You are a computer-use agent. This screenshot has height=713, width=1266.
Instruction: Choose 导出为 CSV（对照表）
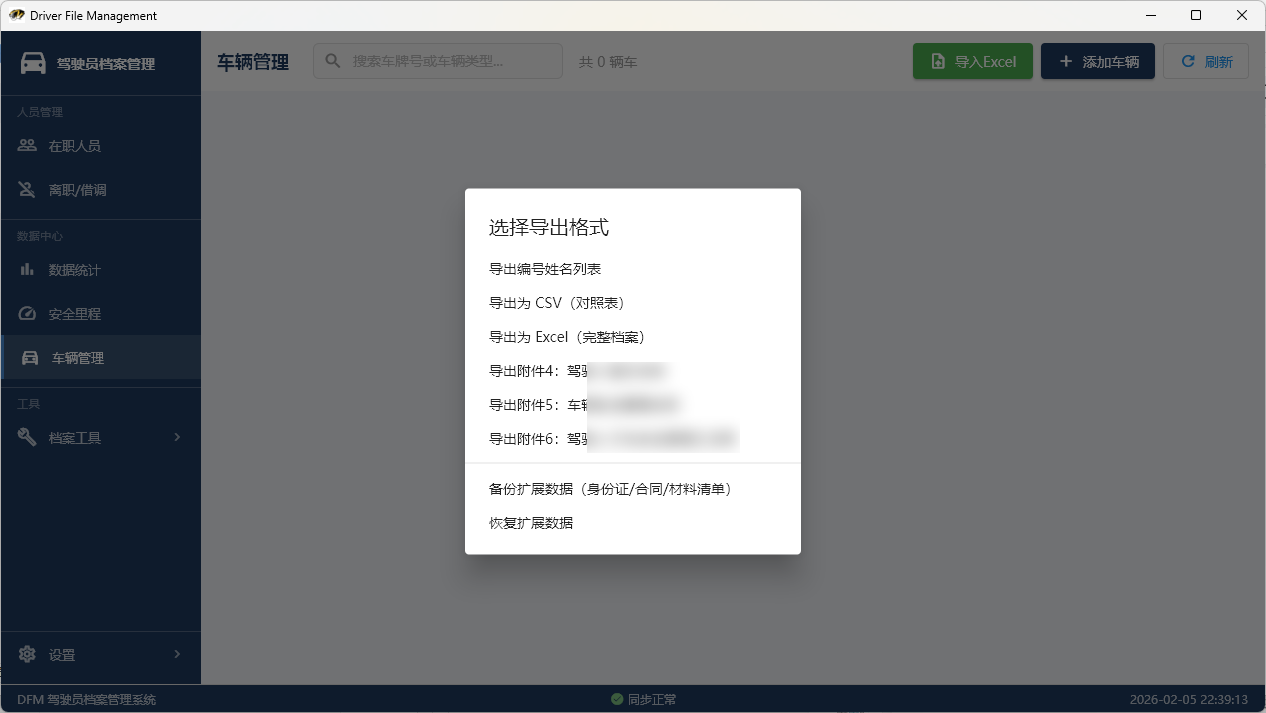557,303
